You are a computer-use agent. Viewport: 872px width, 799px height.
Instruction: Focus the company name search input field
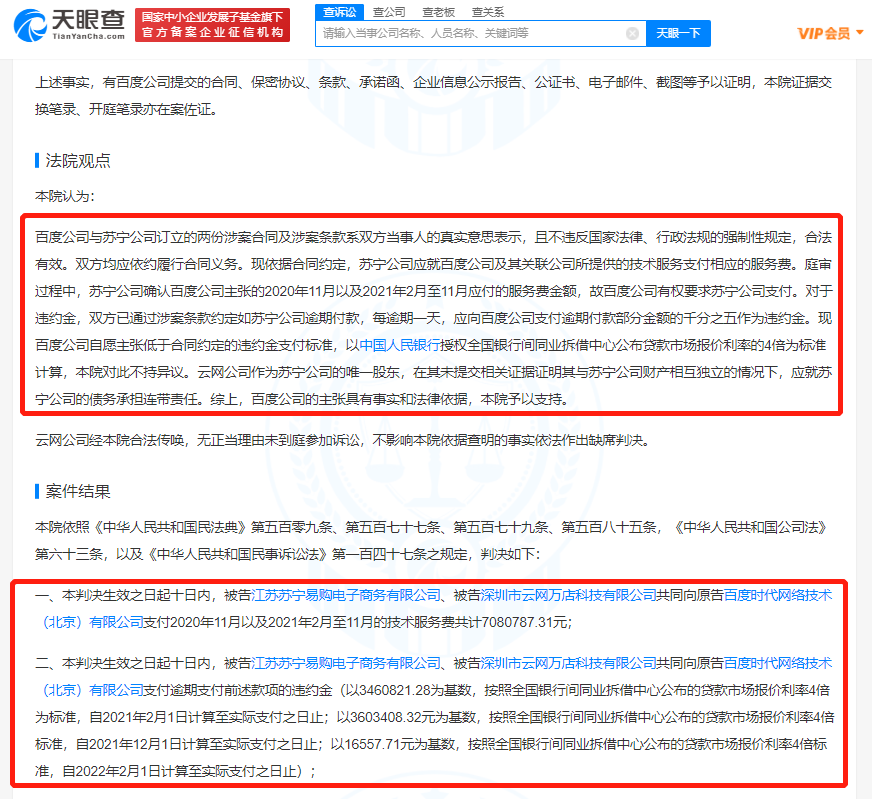(470, 34)
